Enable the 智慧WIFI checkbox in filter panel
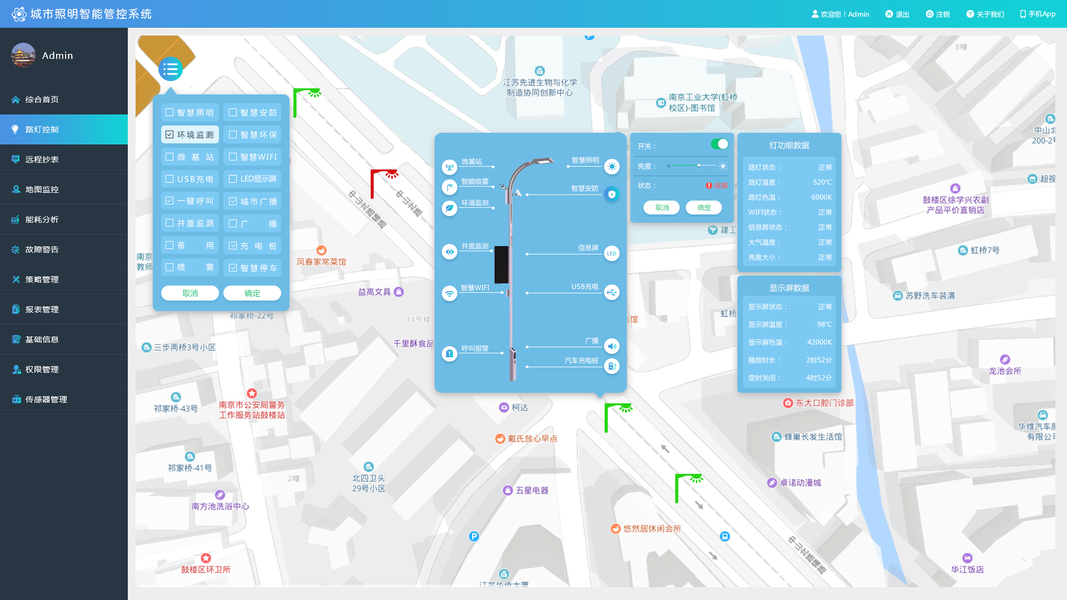This screenshot has width=1067, height=600. point(233,156)
